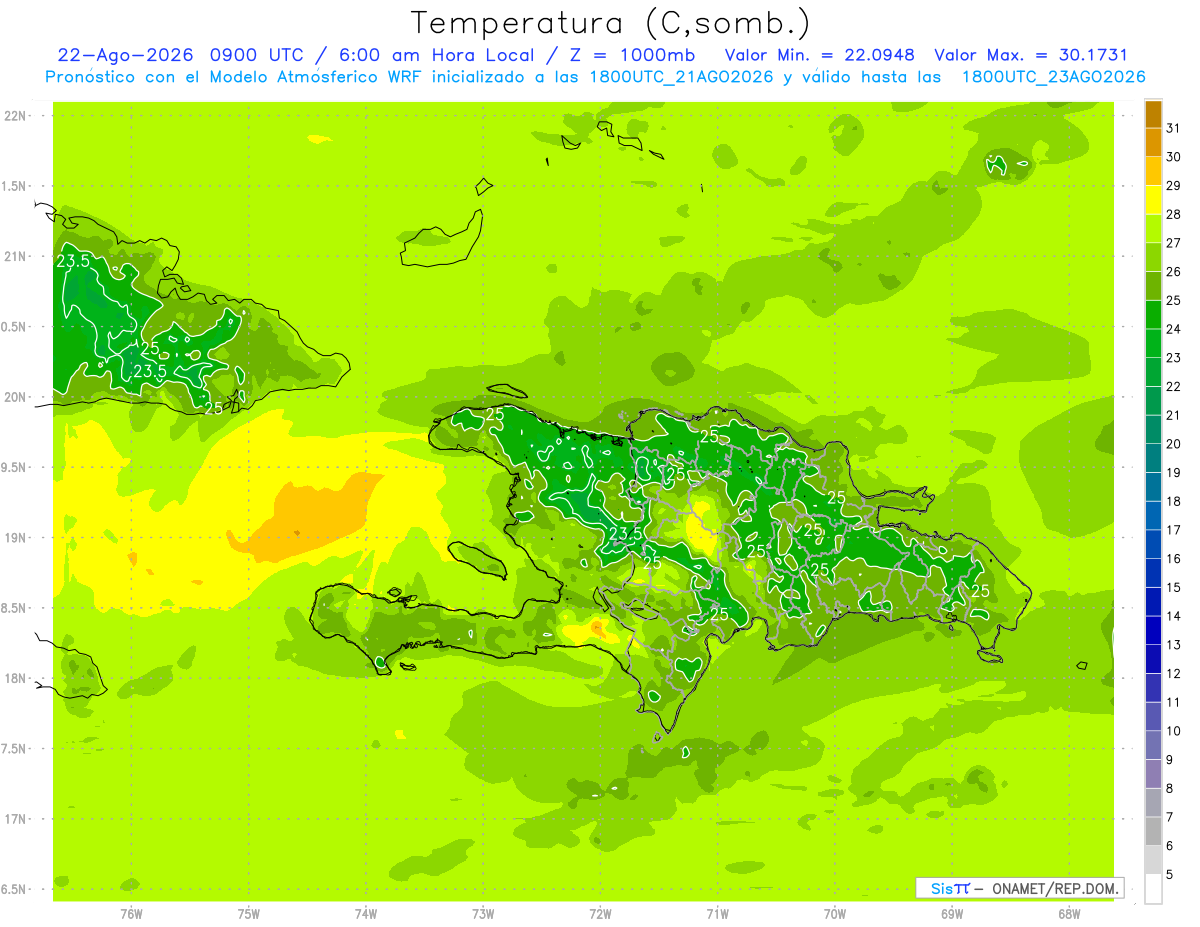Screen dimensions: 1200x927
Task: Click the "8.5N" latitude label
Action: [15, 608]
